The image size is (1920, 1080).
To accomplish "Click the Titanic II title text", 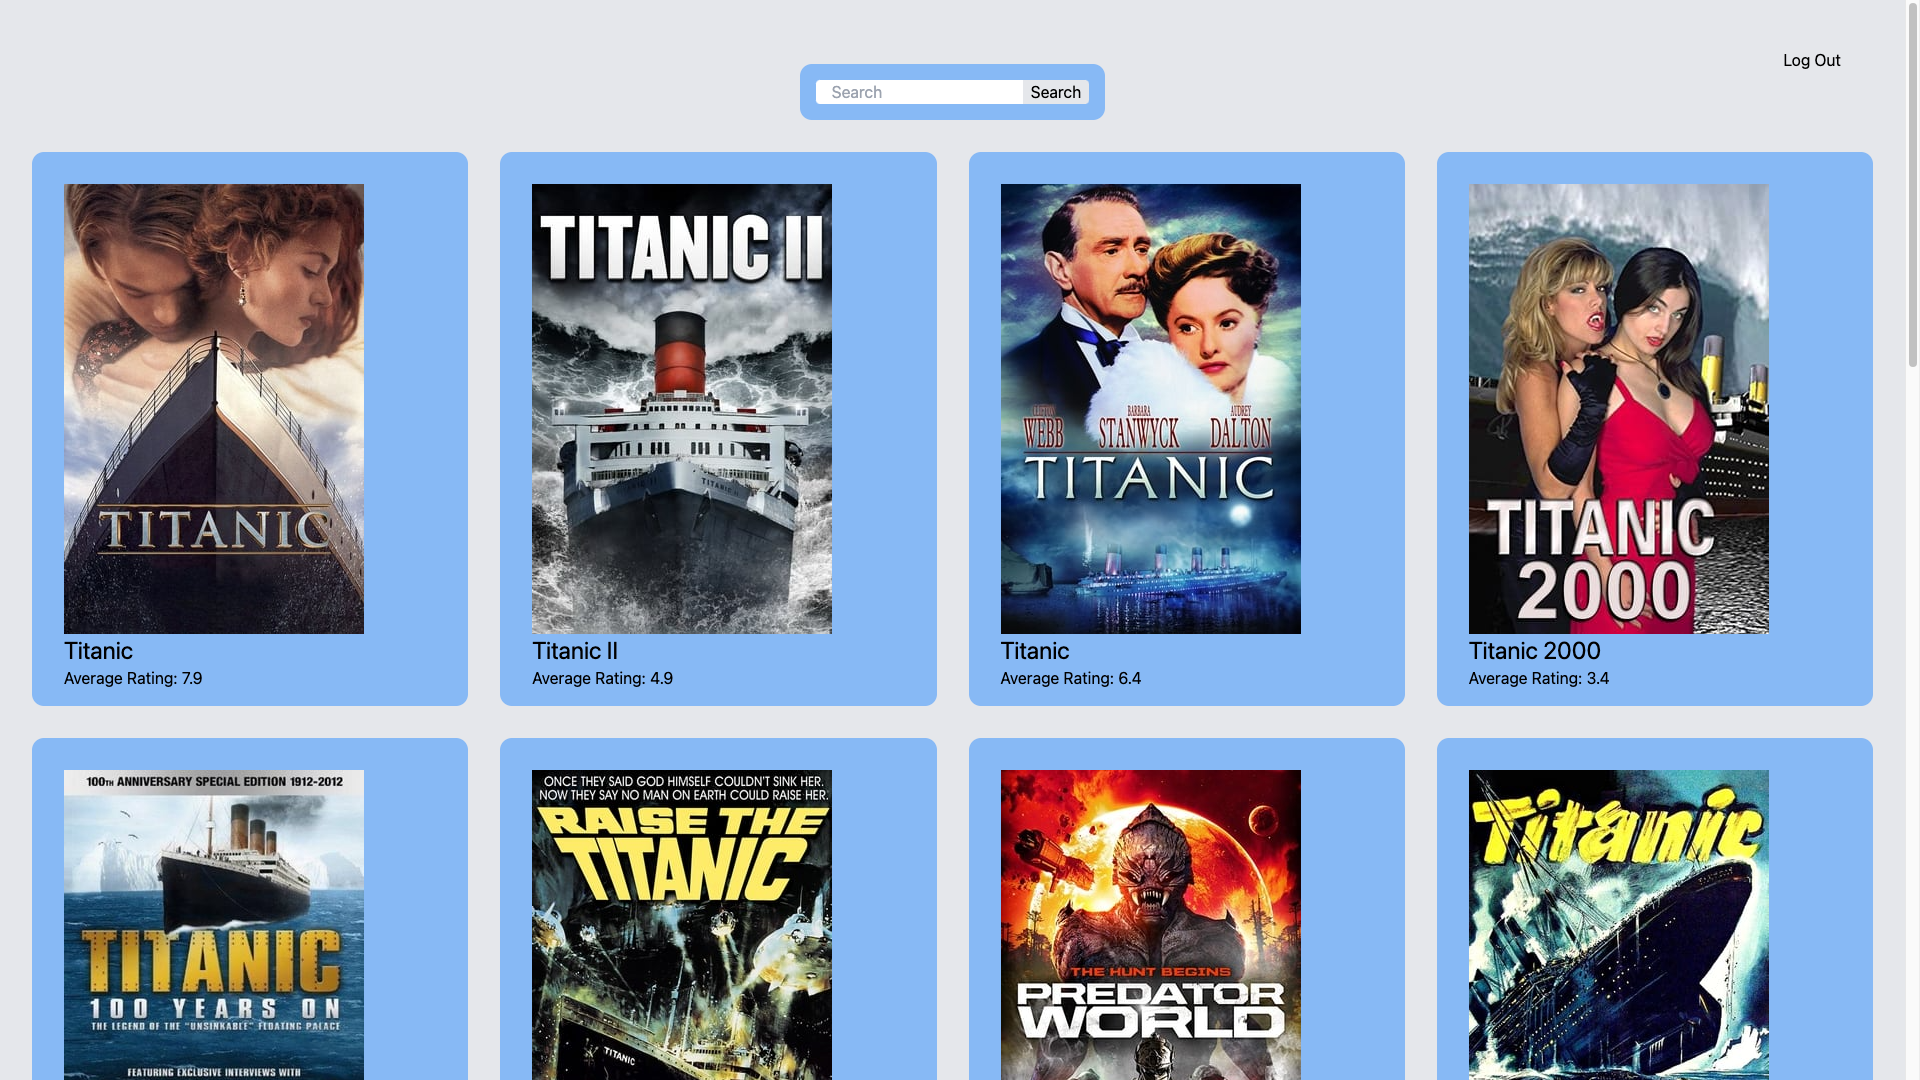I will pyautogui.click(x=574, y=651).
